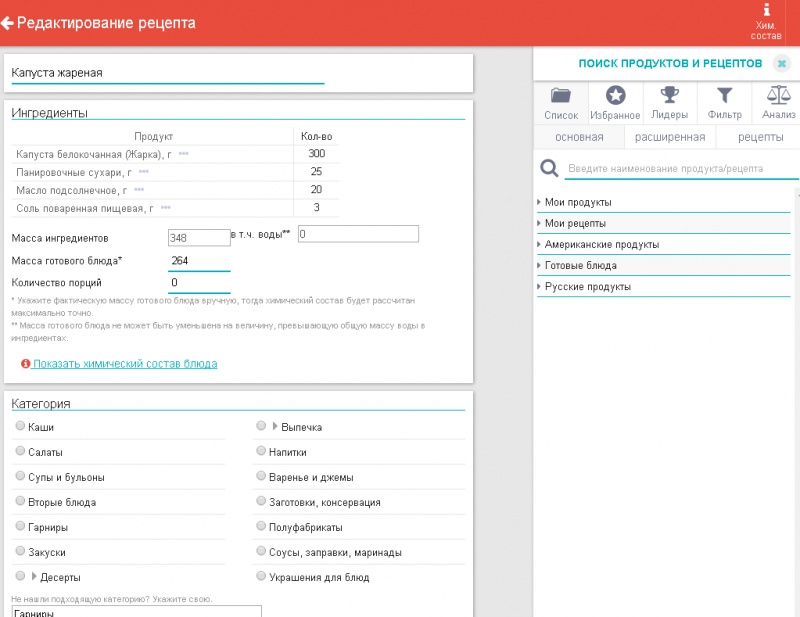Edit quantity 3 for Соль поваренная
This screenshot has width=800, height=617.
pos(316,207)
